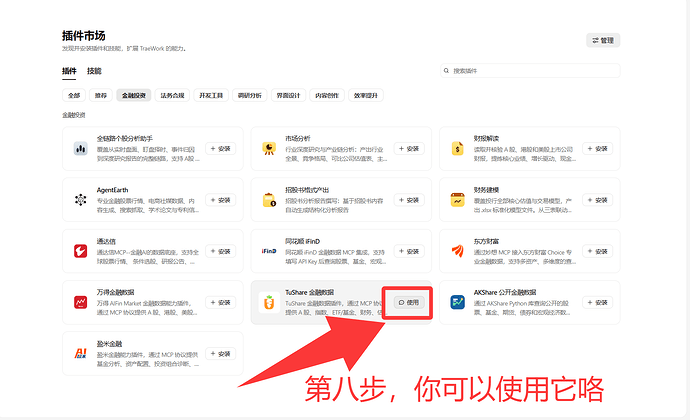Filter by the 内容创作 category chip
This screenshot has width=690, height=420.
327,95
